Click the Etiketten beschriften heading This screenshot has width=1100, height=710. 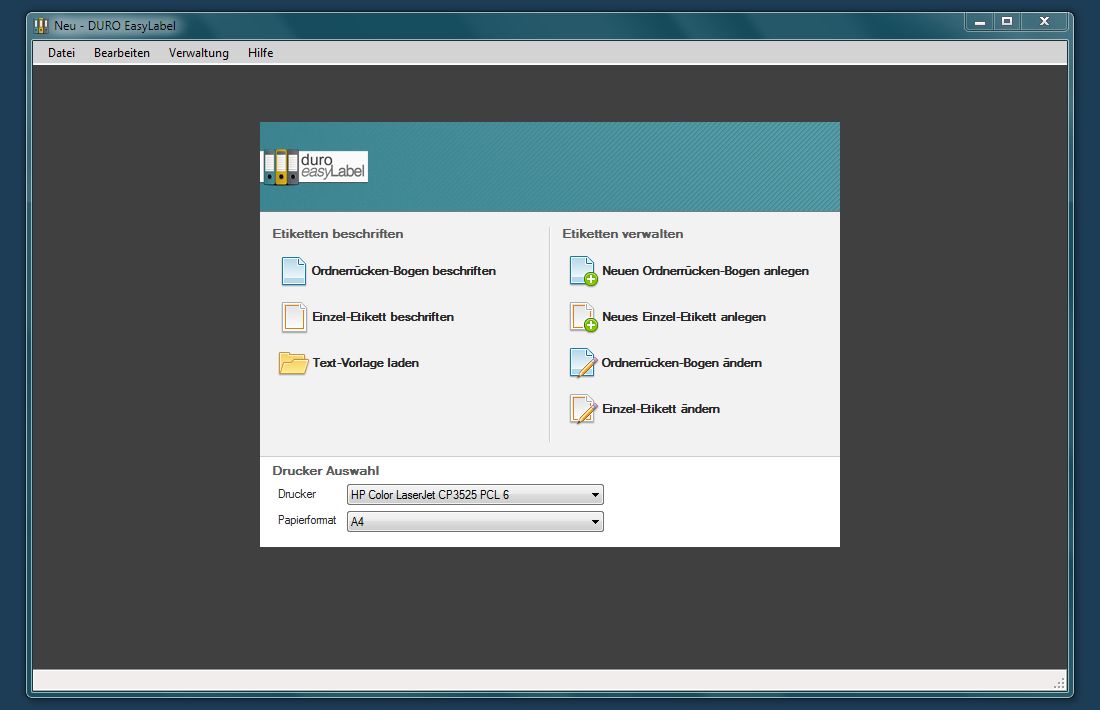[x=337, y=234]
